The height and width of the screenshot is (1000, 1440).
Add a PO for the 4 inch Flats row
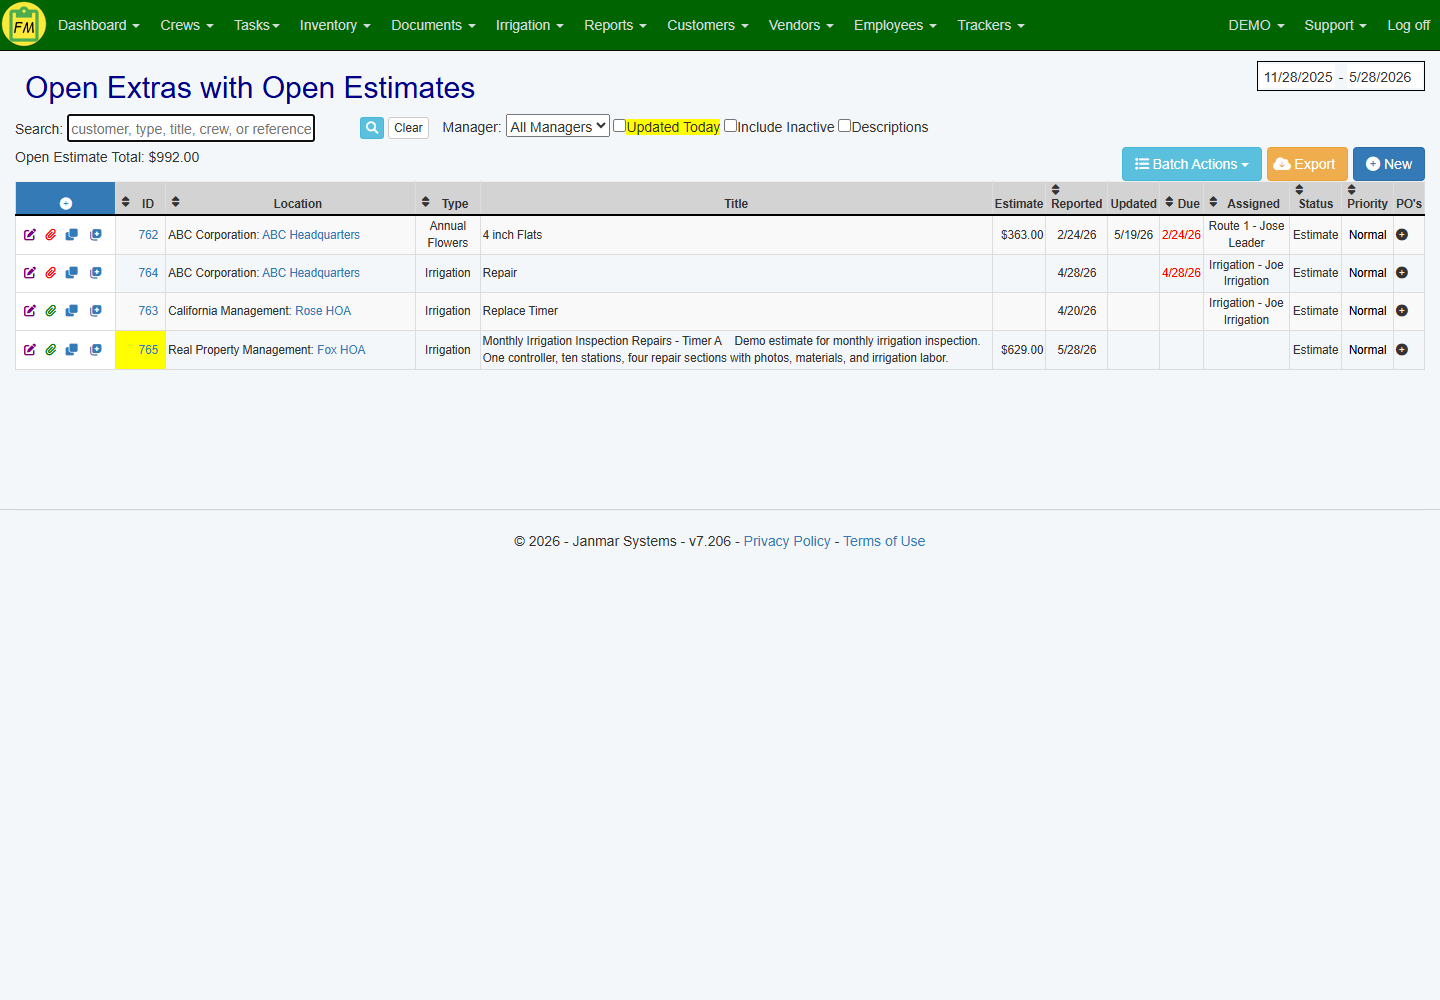click(1402, 235)
